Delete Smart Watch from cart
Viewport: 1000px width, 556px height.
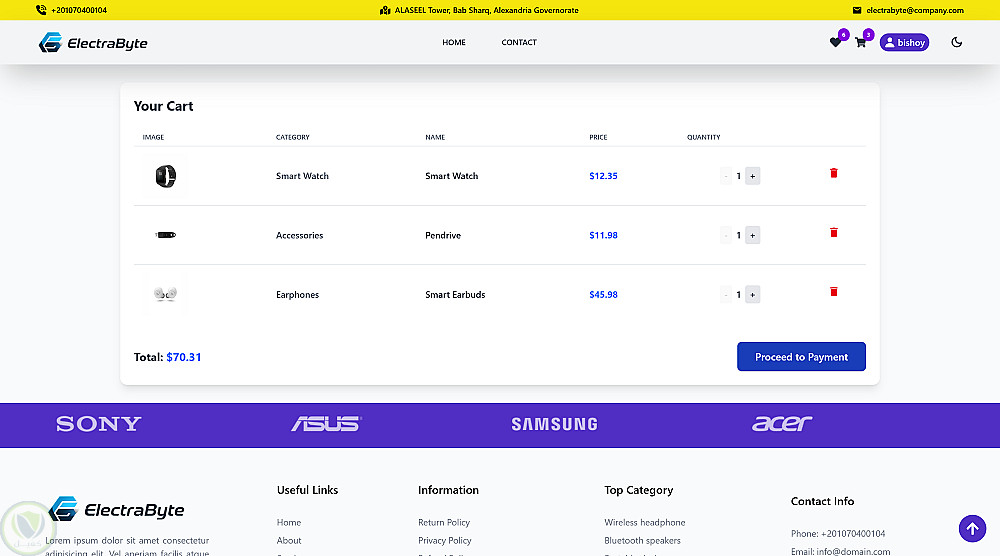coord(834,173)
